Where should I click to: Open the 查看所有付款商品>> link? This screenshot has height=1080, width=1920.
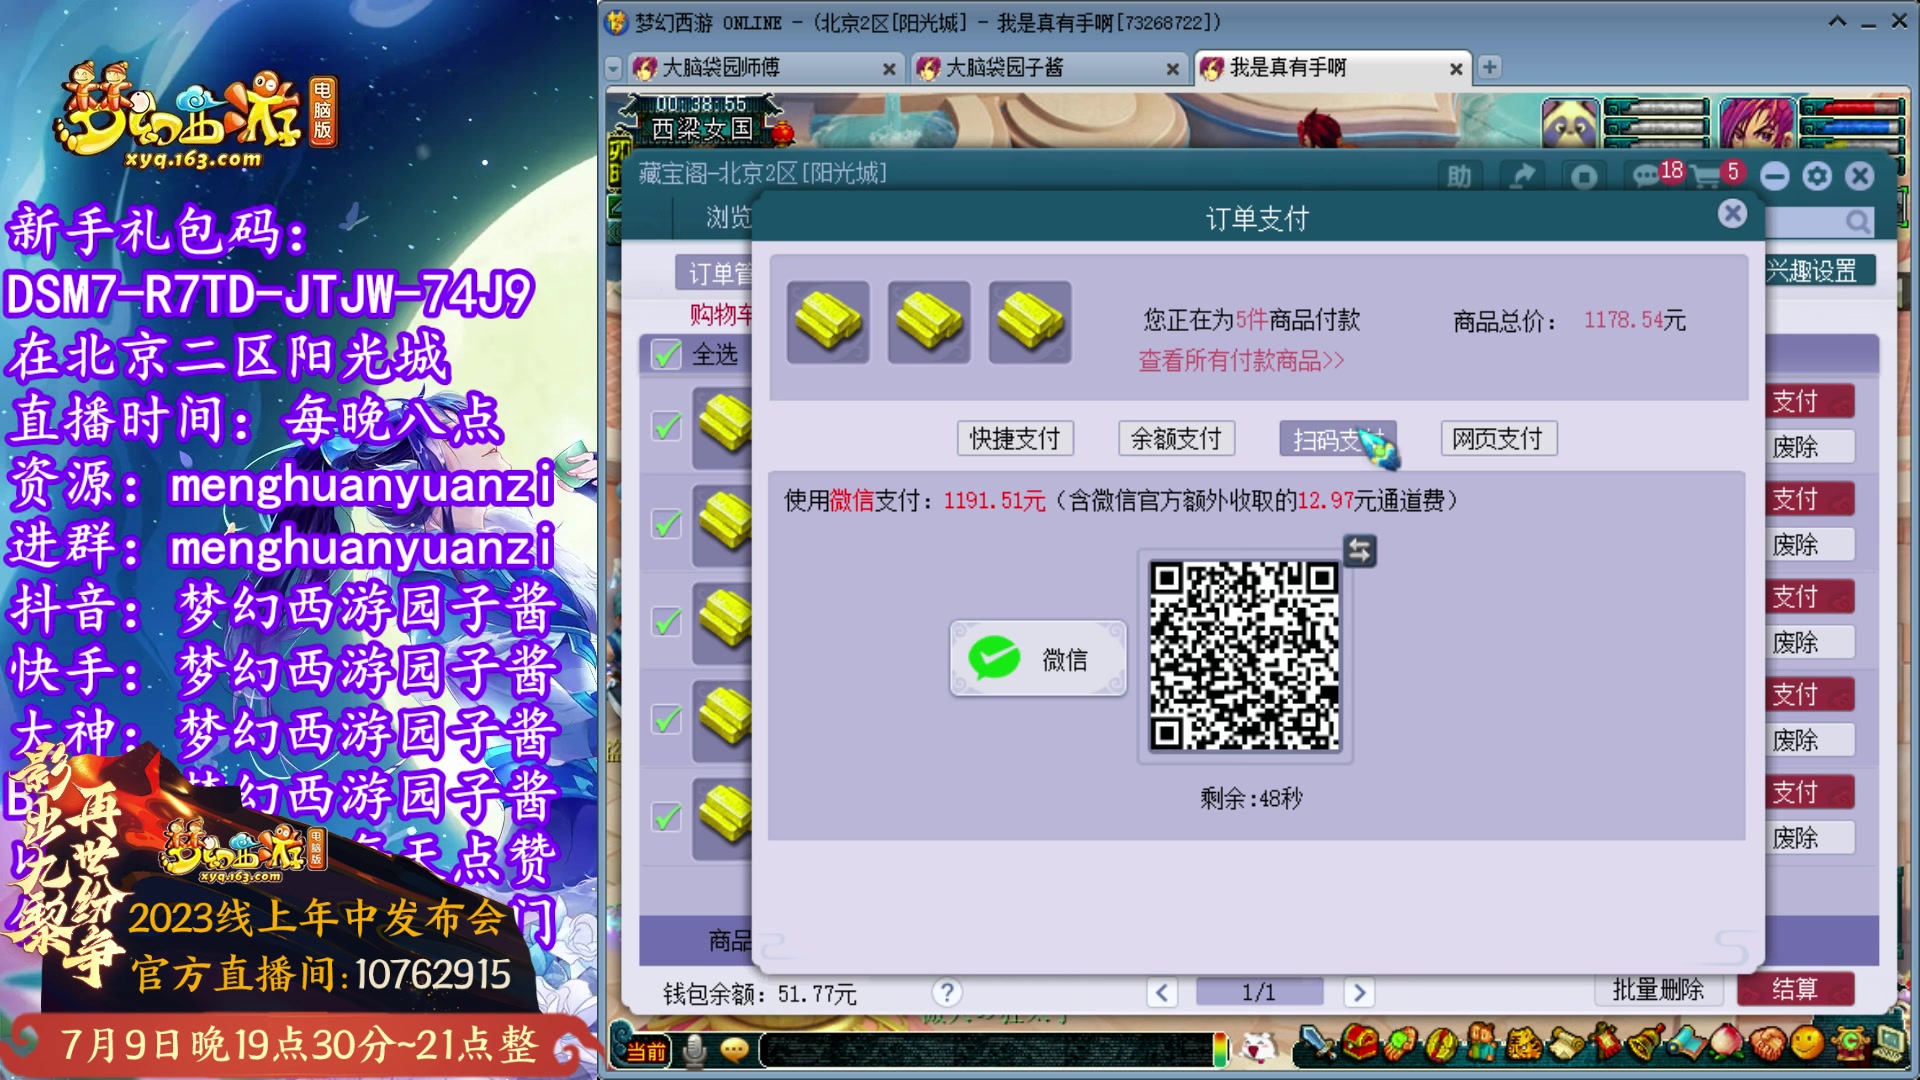(x=1241, y=361)
